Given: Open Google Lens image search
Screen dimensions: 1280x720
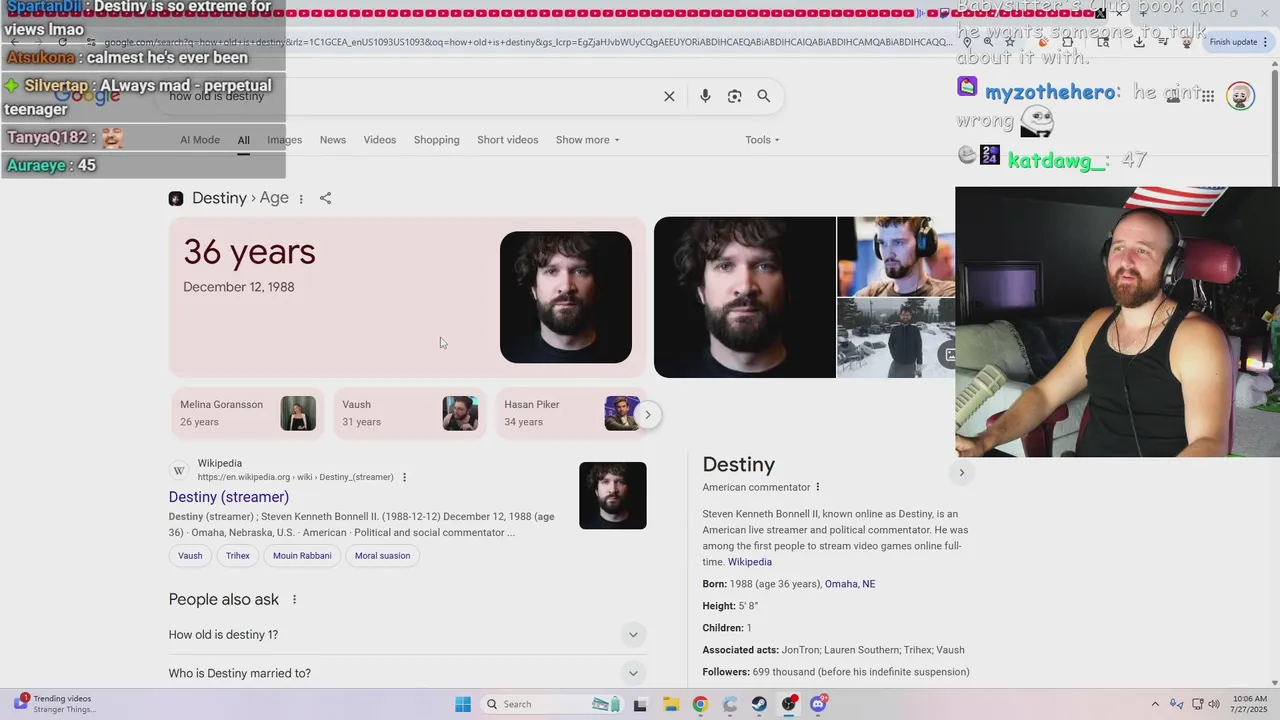Looking at the screenshot, I should 734,96.
